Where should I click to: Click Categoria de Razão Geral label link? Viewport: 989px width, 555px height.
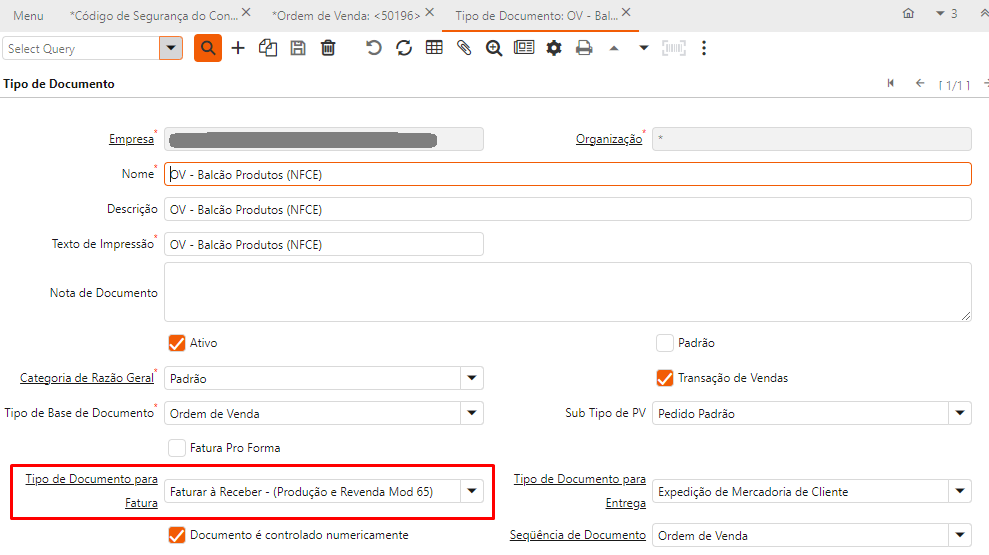[87, 378]
